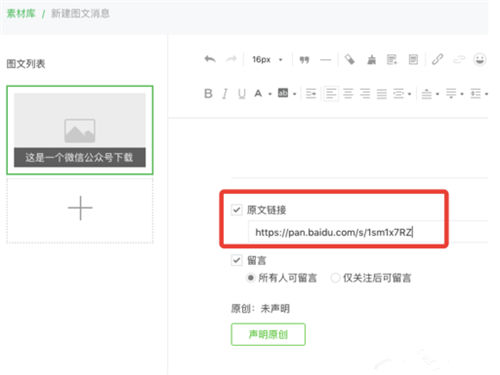500x375 pixels.
Task: Apply the font color A
Action: point(258,94)
